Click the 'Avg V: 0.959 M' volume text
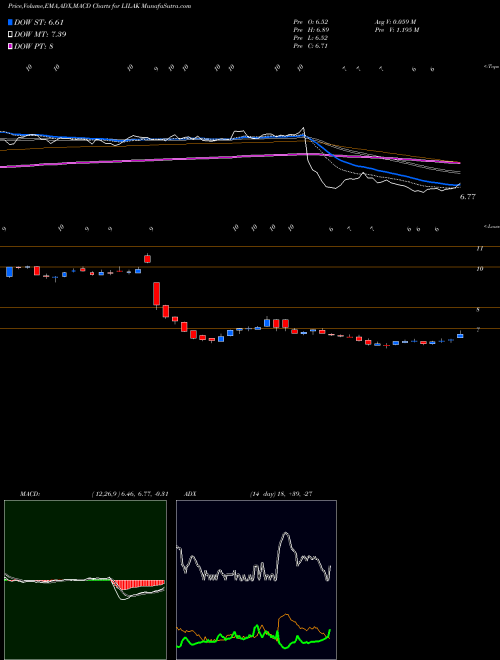Screen dimensions: 500x660 click(x=395, y=22)
